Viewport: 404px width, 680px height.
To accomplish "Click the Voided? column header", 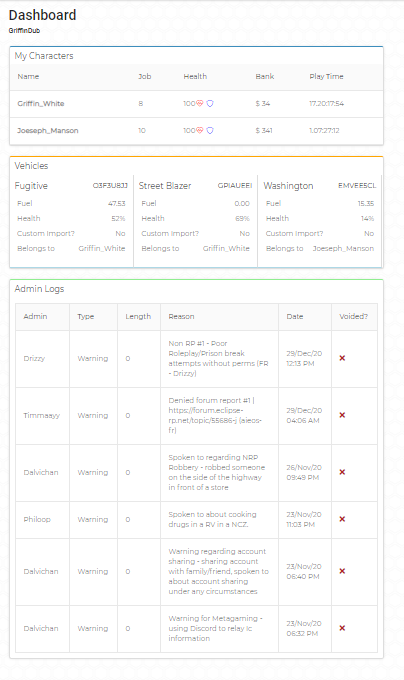I will pos(353,317).
